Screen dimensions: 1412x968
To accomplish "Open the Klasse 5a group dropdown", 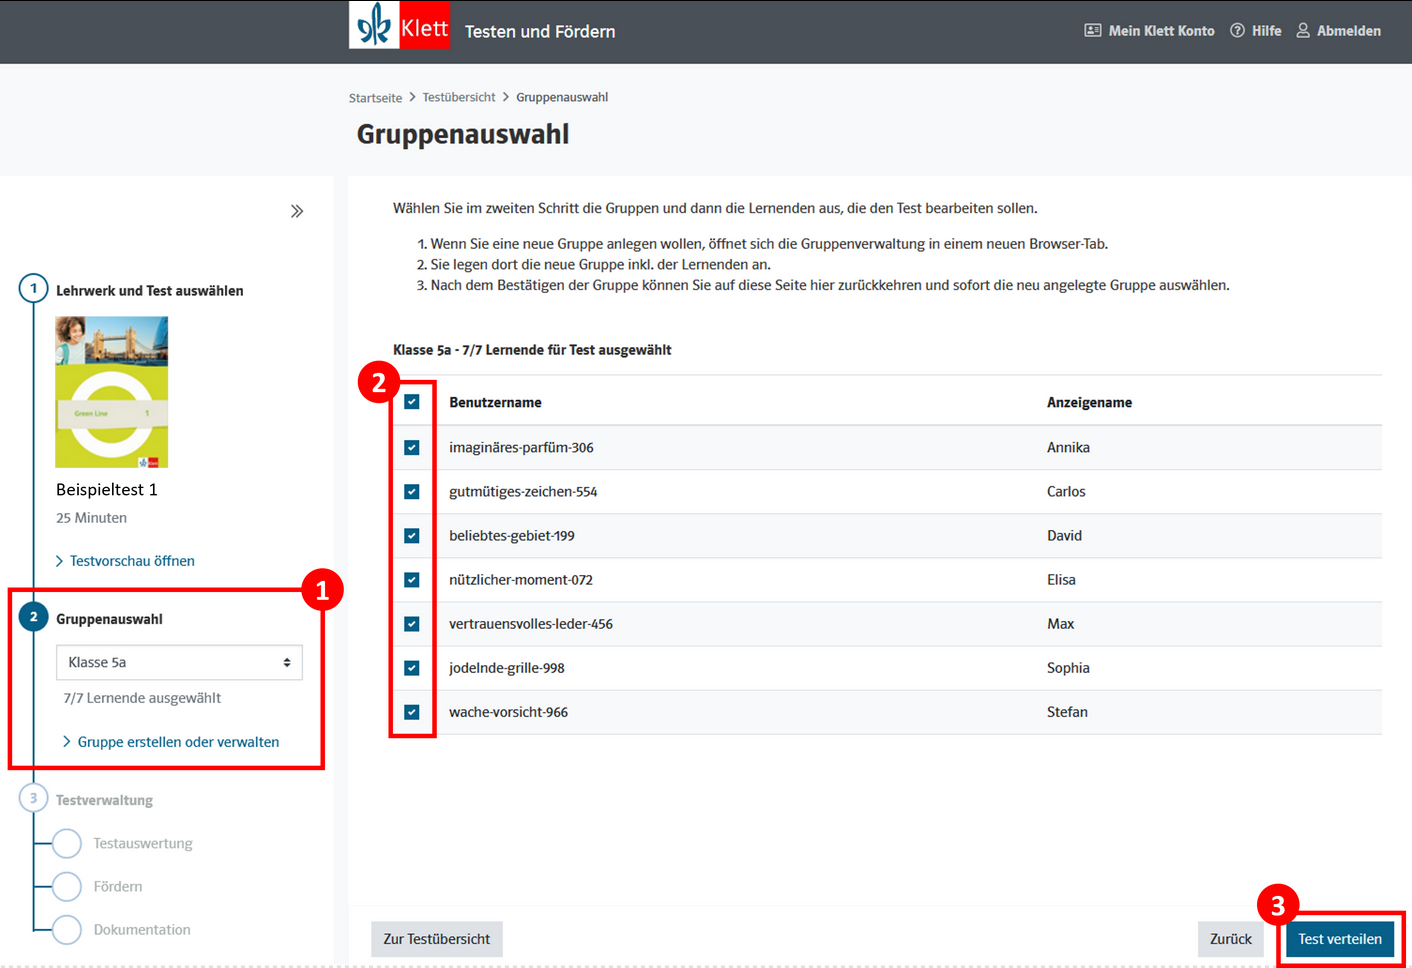I will (179, 662).
